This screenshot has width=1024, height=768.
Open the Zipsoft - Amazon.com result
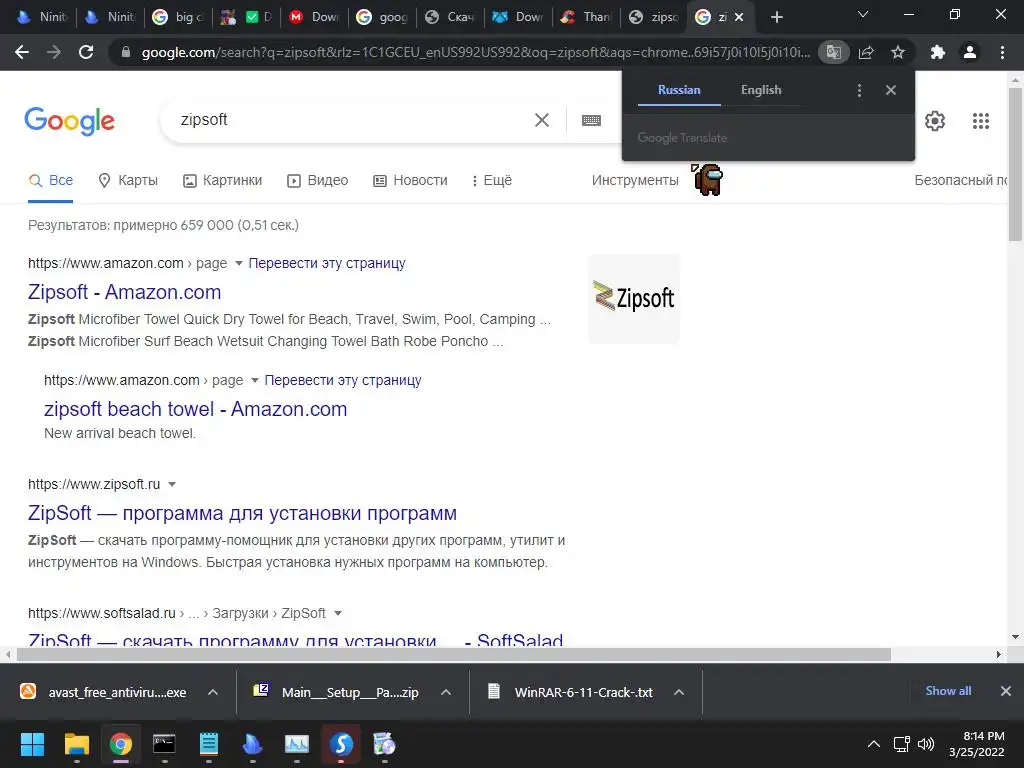[x=124, y=292]
